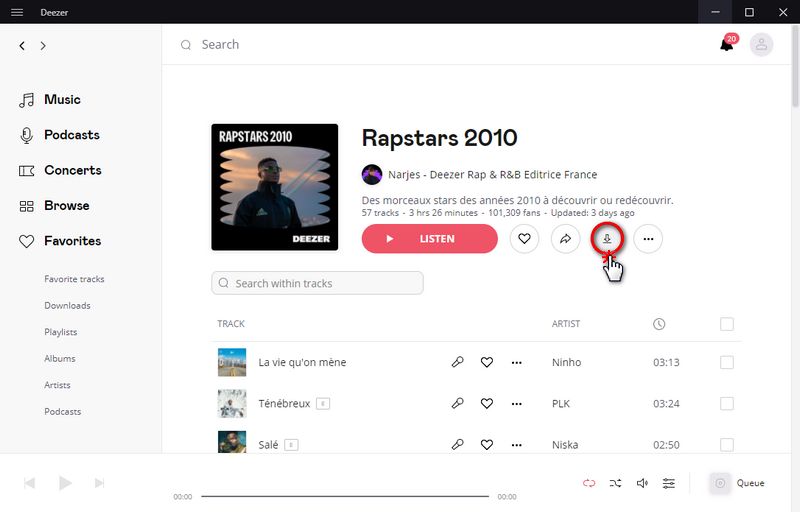The image size is (800, 512).
Task: Show lyrics microphone for Ténébreux
Action: tap(457, 403)
